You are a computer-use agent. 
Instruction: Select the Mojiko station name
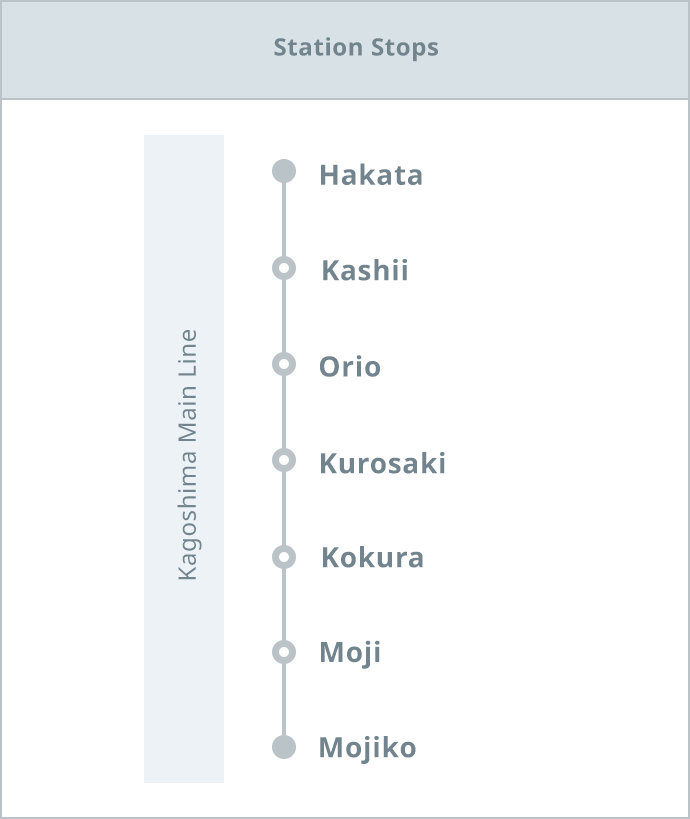[x=367, y=748]
